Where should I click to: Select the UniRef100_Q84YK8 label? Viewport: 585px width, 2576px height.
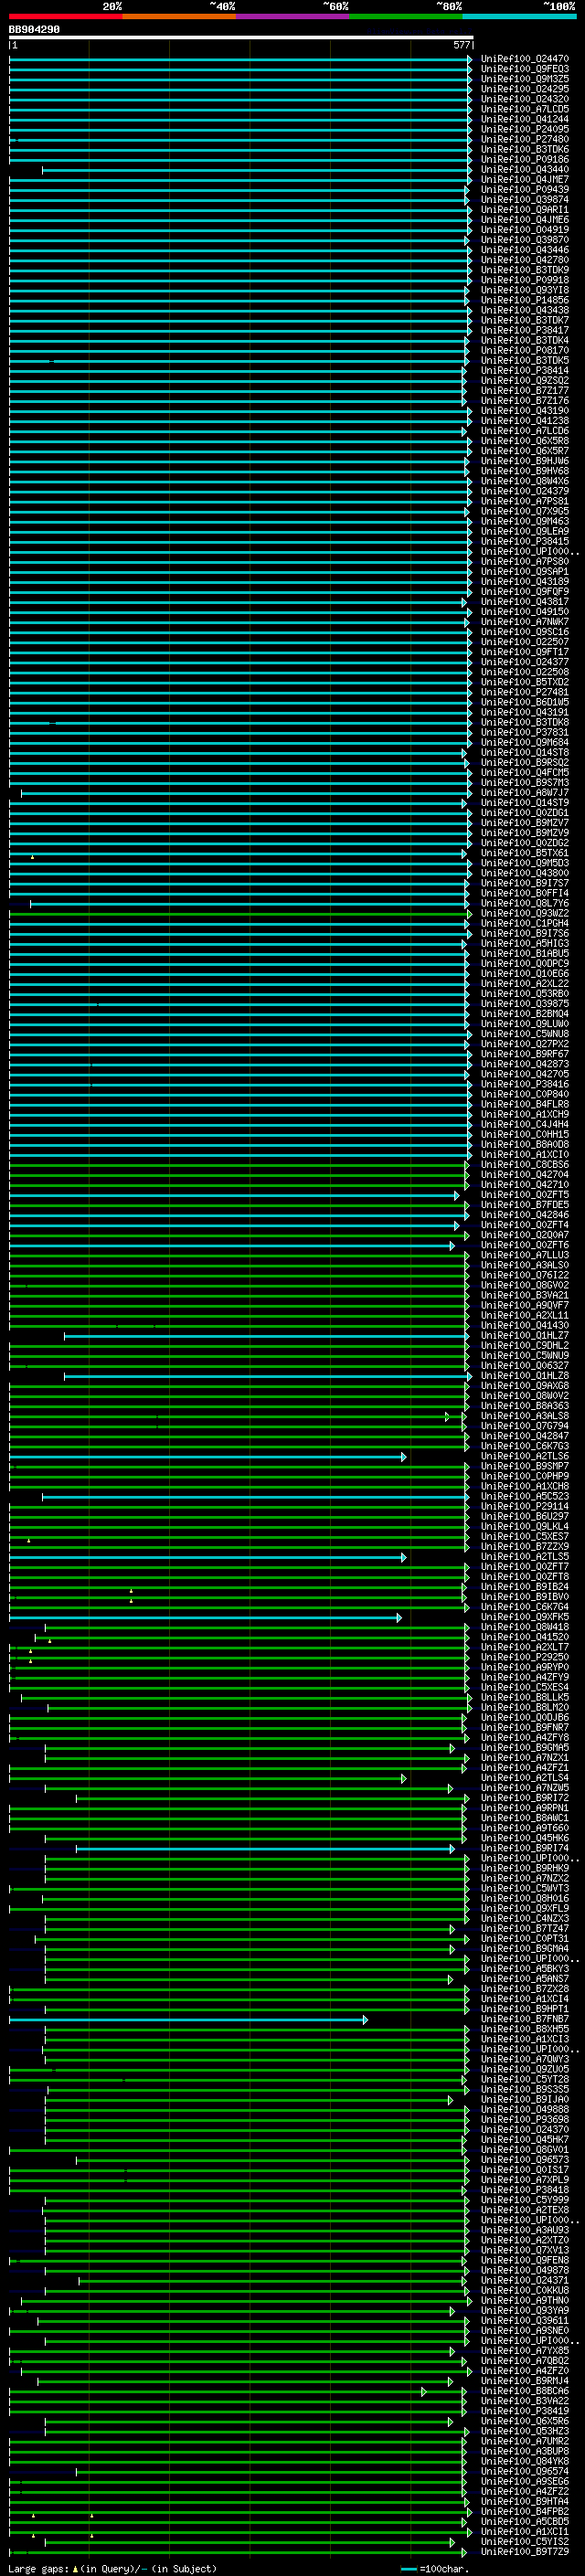click(x=525, y=2462)
